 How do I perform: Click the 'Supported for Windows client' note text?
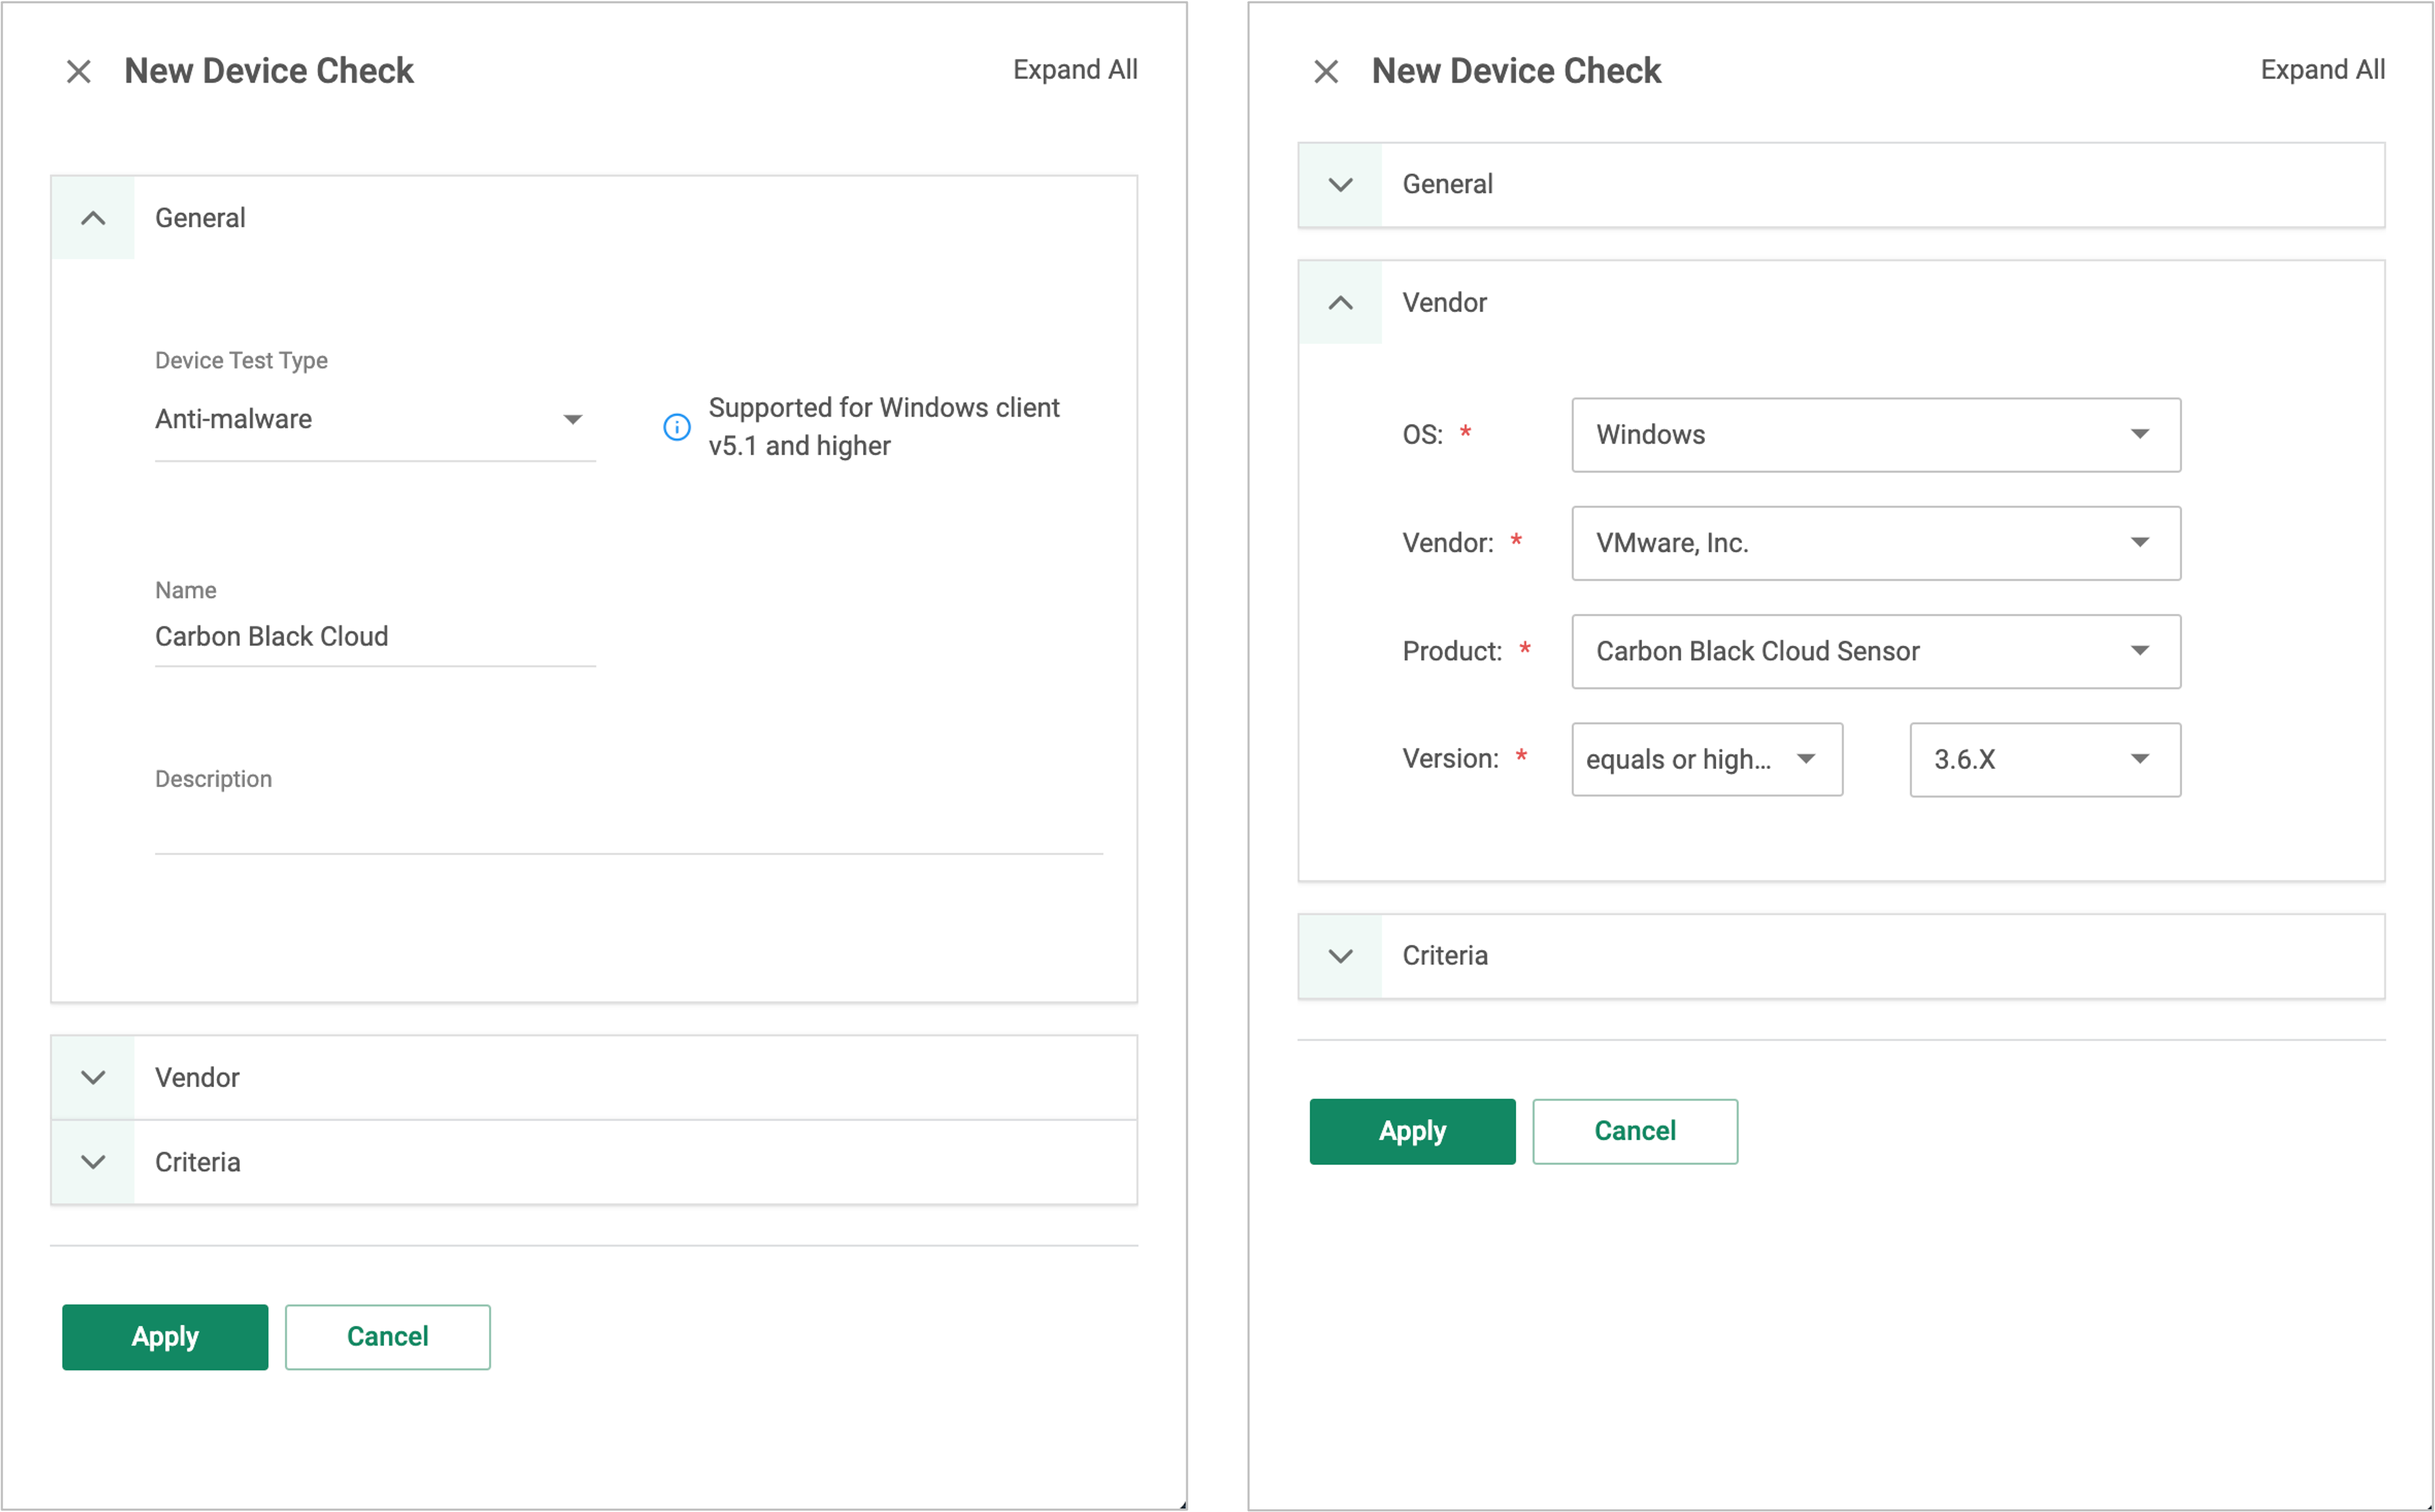pos(884,427)
